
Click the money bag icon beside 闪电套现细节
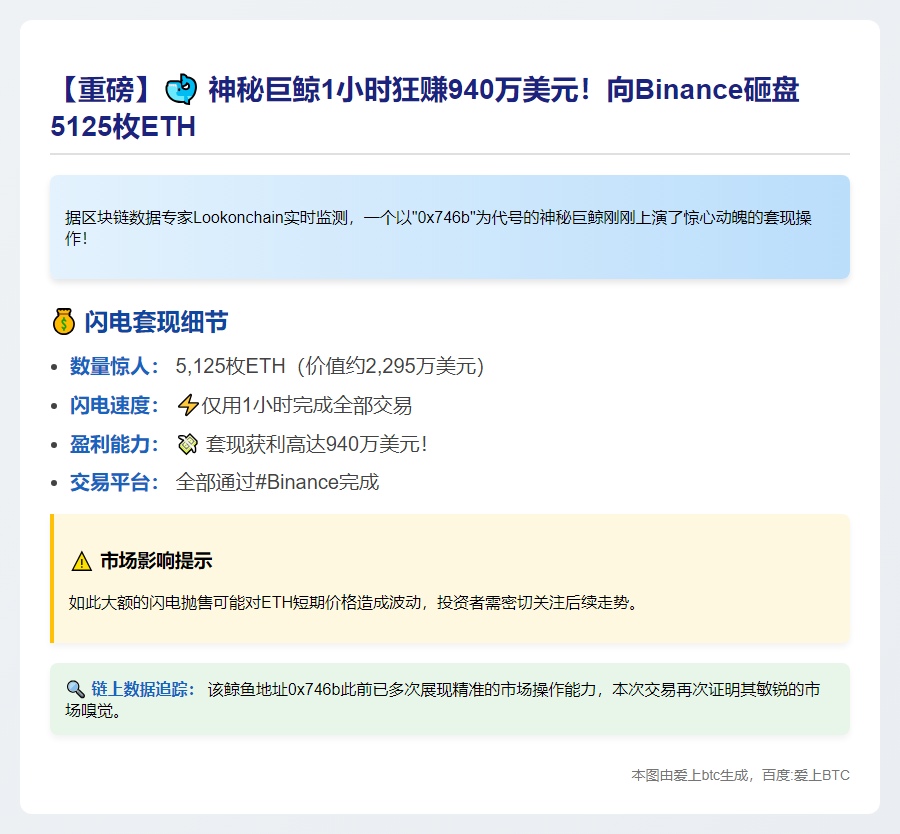pos(62,321)
